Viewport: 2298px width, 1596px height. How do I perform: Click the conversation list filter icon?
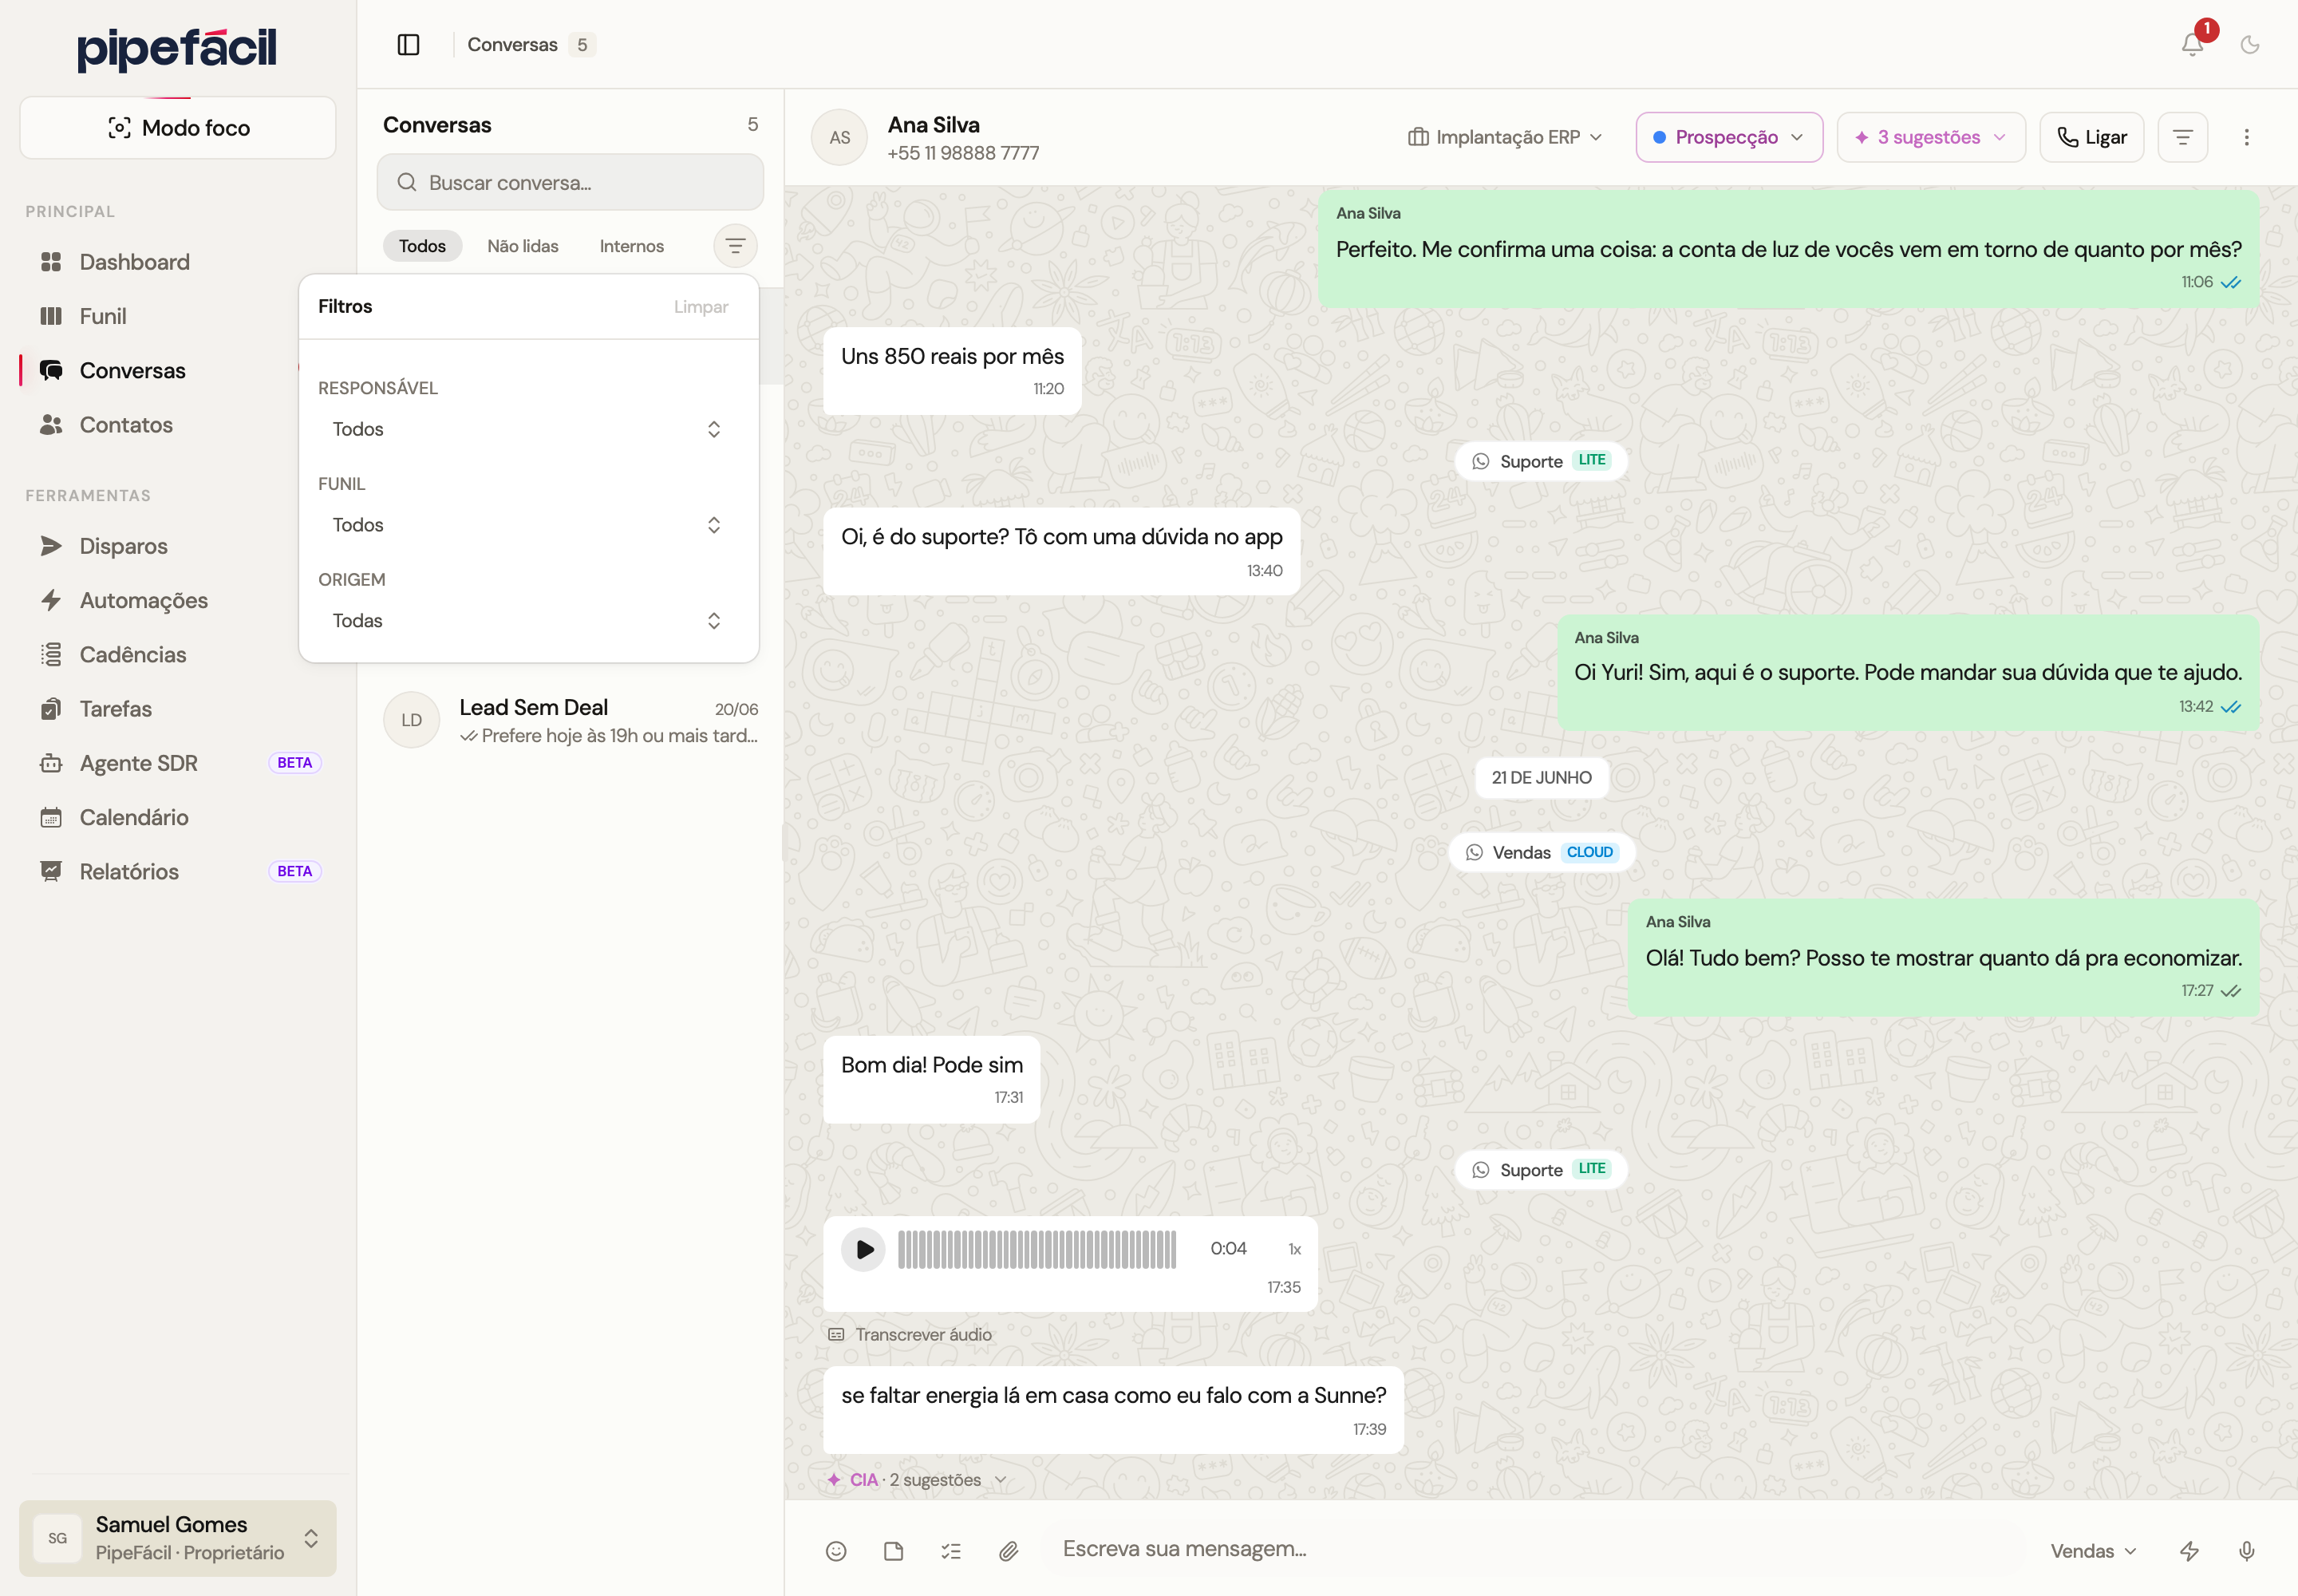click(x=735, y=246)
